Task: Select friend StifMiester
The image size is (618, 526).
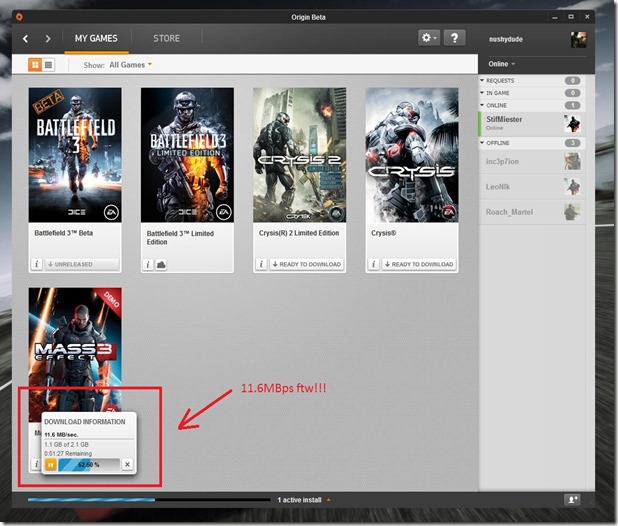Action: 530,124
